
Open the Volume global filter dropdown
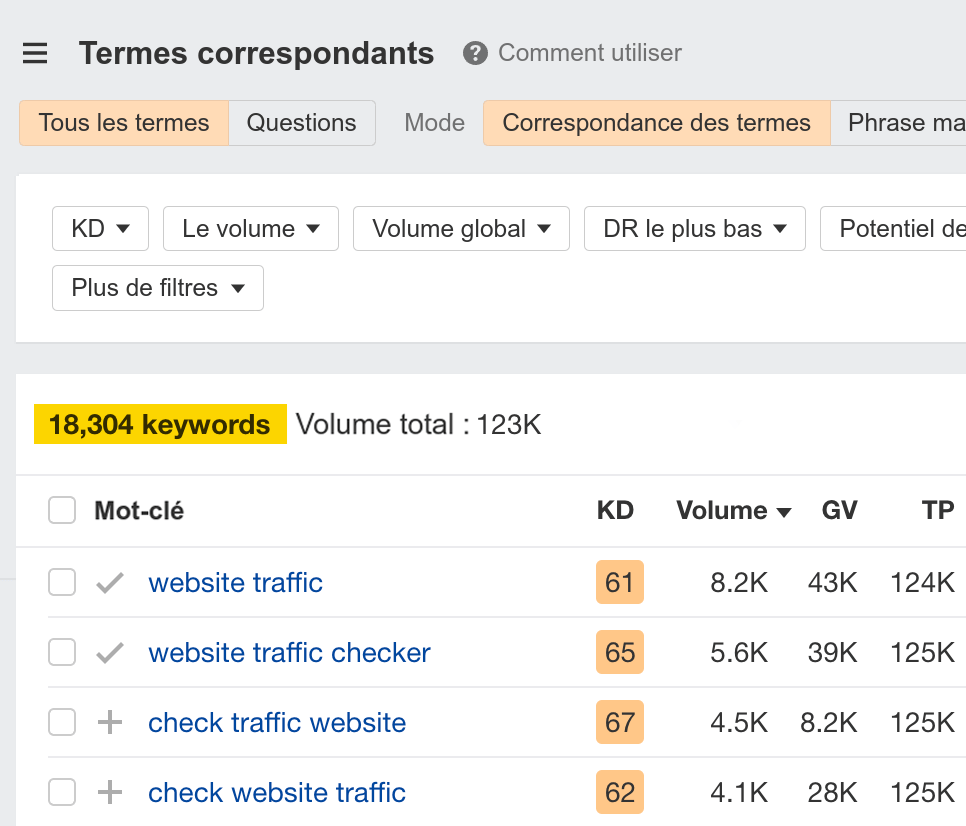461,228
